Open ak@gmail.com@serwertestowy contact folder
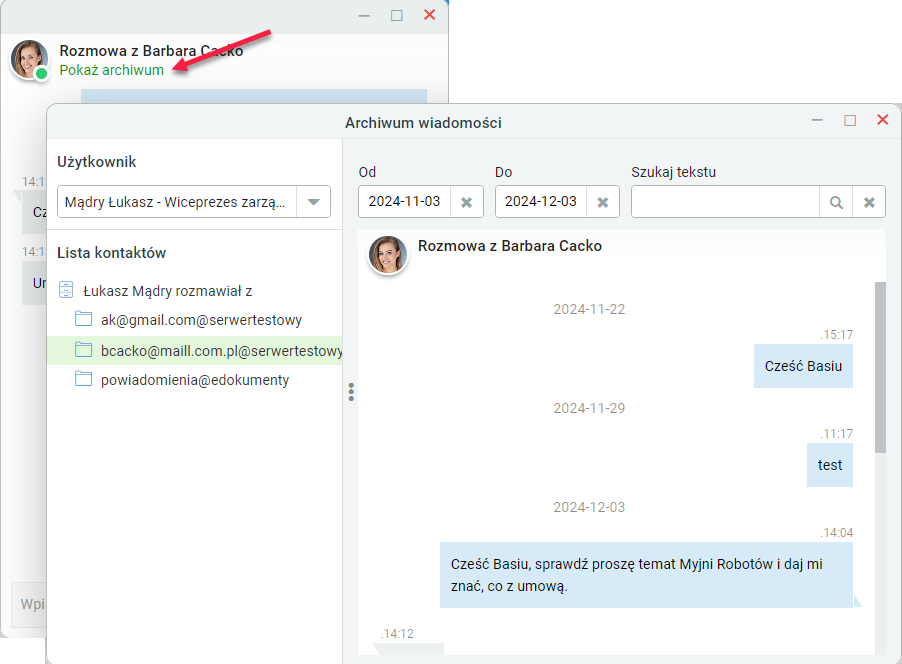This screenshot has height=664, width=902. [201, 320]
